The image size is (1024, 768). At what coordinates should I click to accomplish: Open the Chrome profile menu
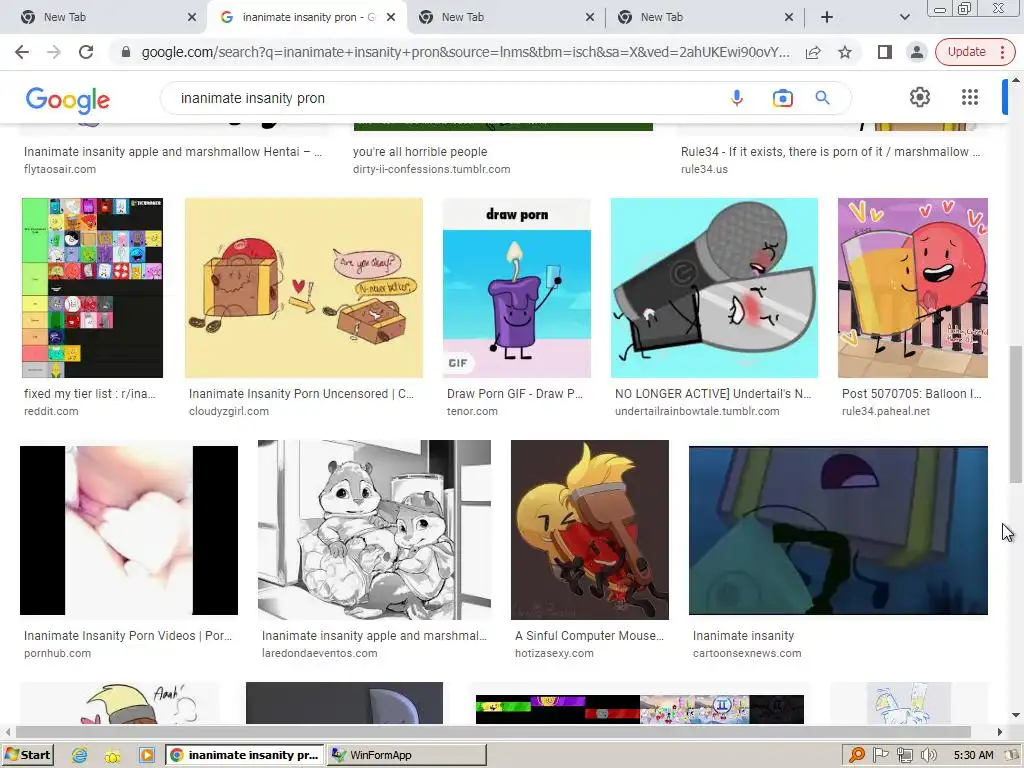(917, 52)
